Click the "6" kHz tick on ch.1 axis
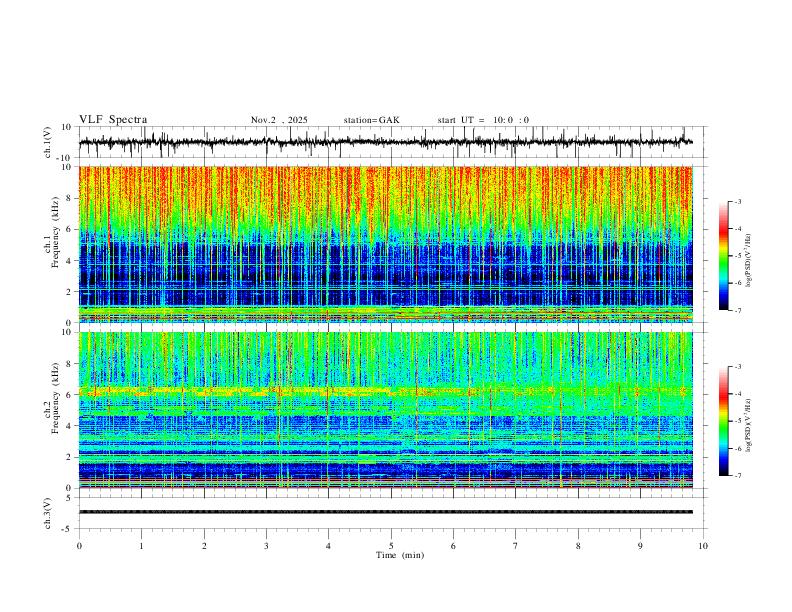The height and width of the screenshot is (612, 792). tap(69, 229)
